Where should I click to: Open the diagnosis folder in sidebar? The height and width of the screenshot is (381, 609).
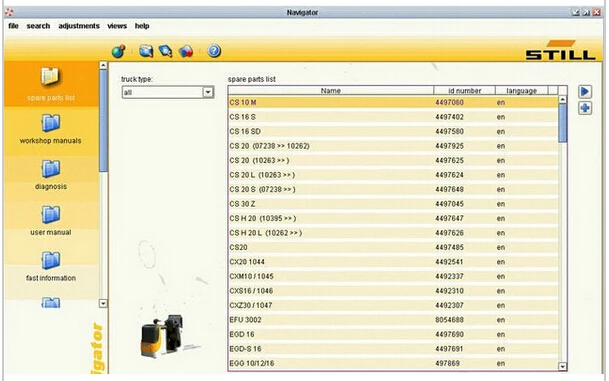[50, 175]
